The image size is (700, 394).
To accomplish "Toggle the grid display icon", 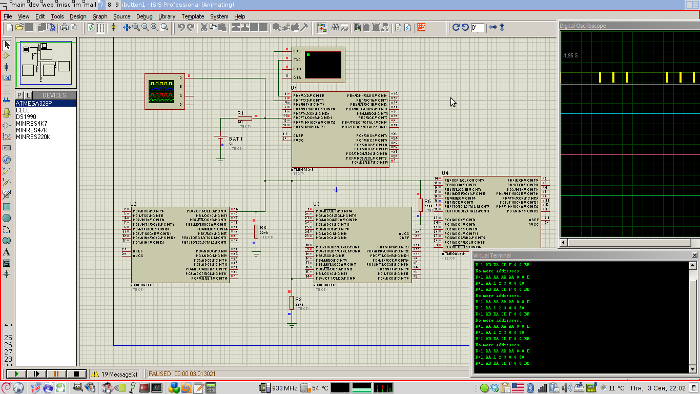I will pos(101,28).
